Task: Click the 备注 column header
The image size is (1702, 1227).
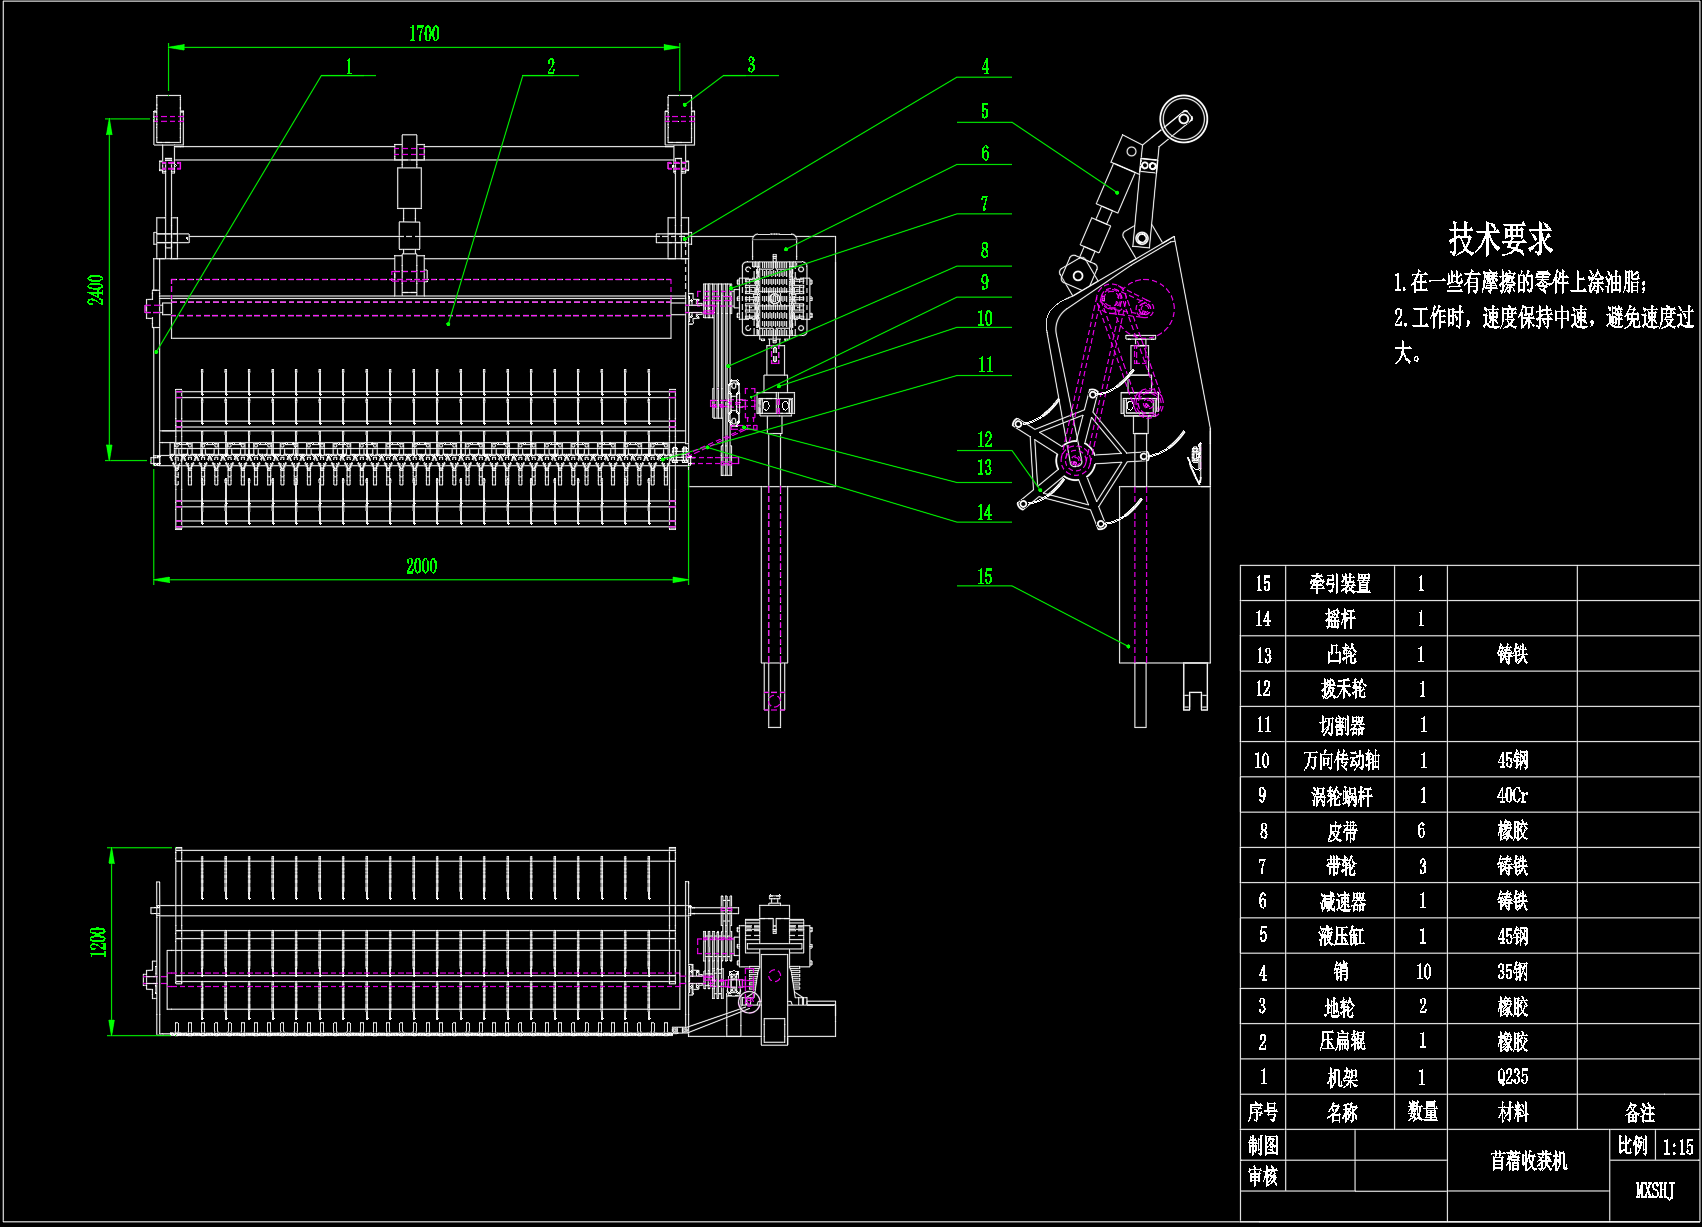Action: (1639, 1112)
